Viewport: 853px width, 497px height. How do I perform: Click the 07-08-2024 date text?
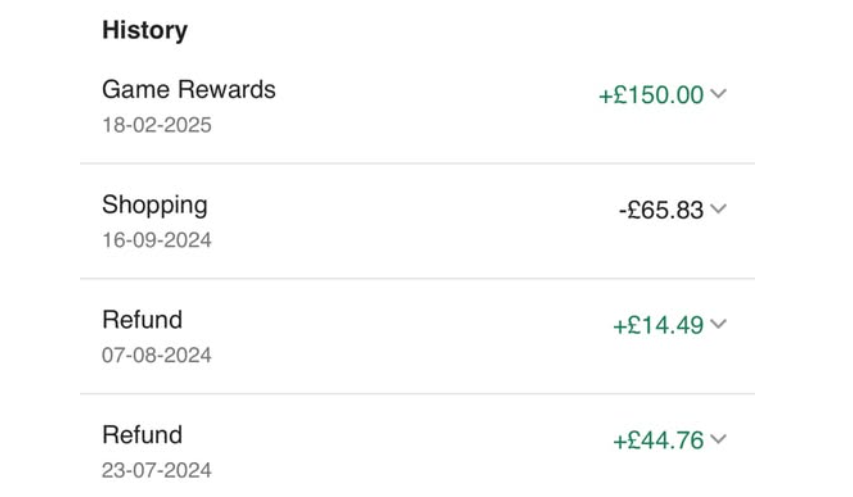(156, 355)
